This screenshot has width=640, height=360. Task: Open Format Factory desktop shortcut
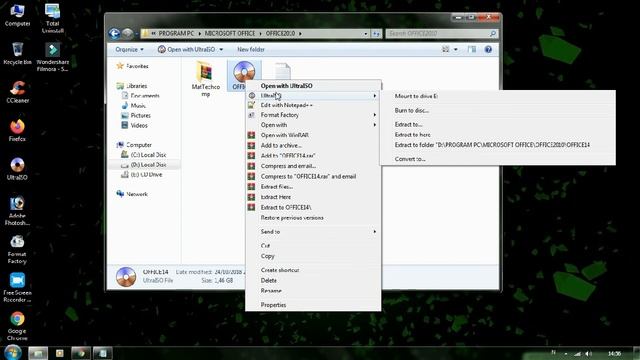click(17, 249)
